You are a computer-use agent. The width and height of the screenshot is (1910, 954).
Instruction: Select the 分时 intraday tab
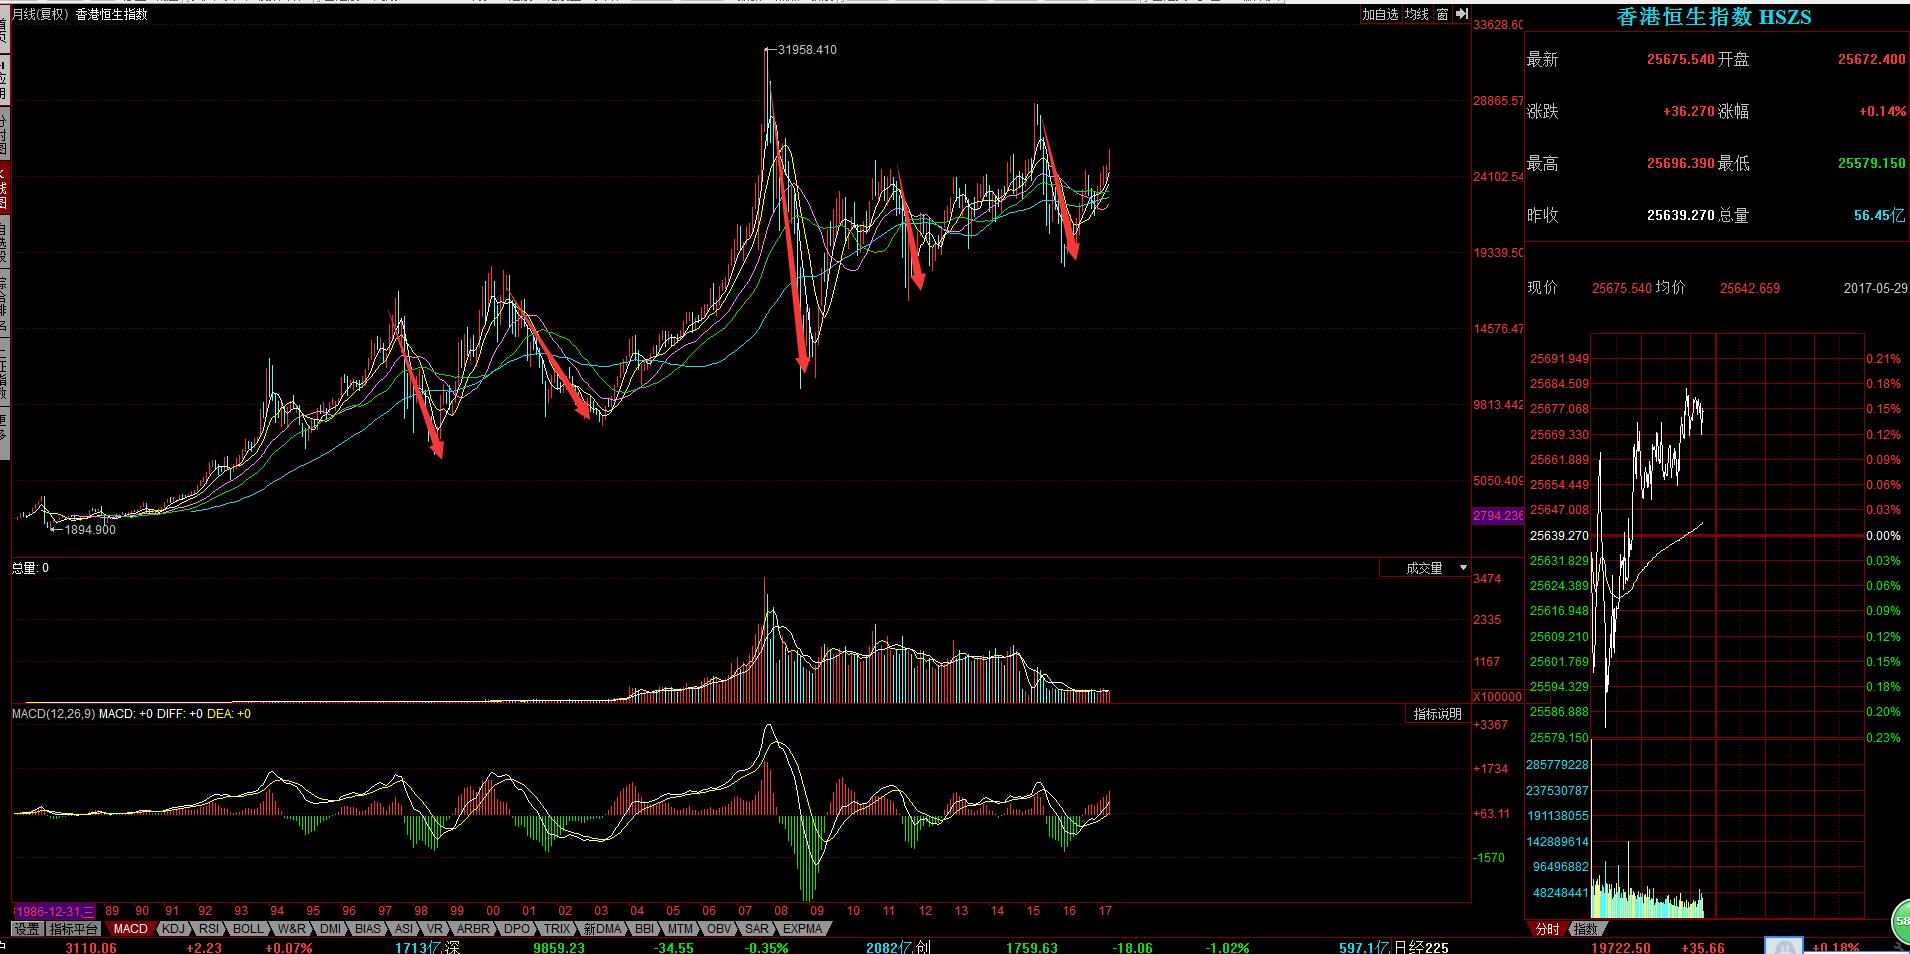coord(1546,929)
